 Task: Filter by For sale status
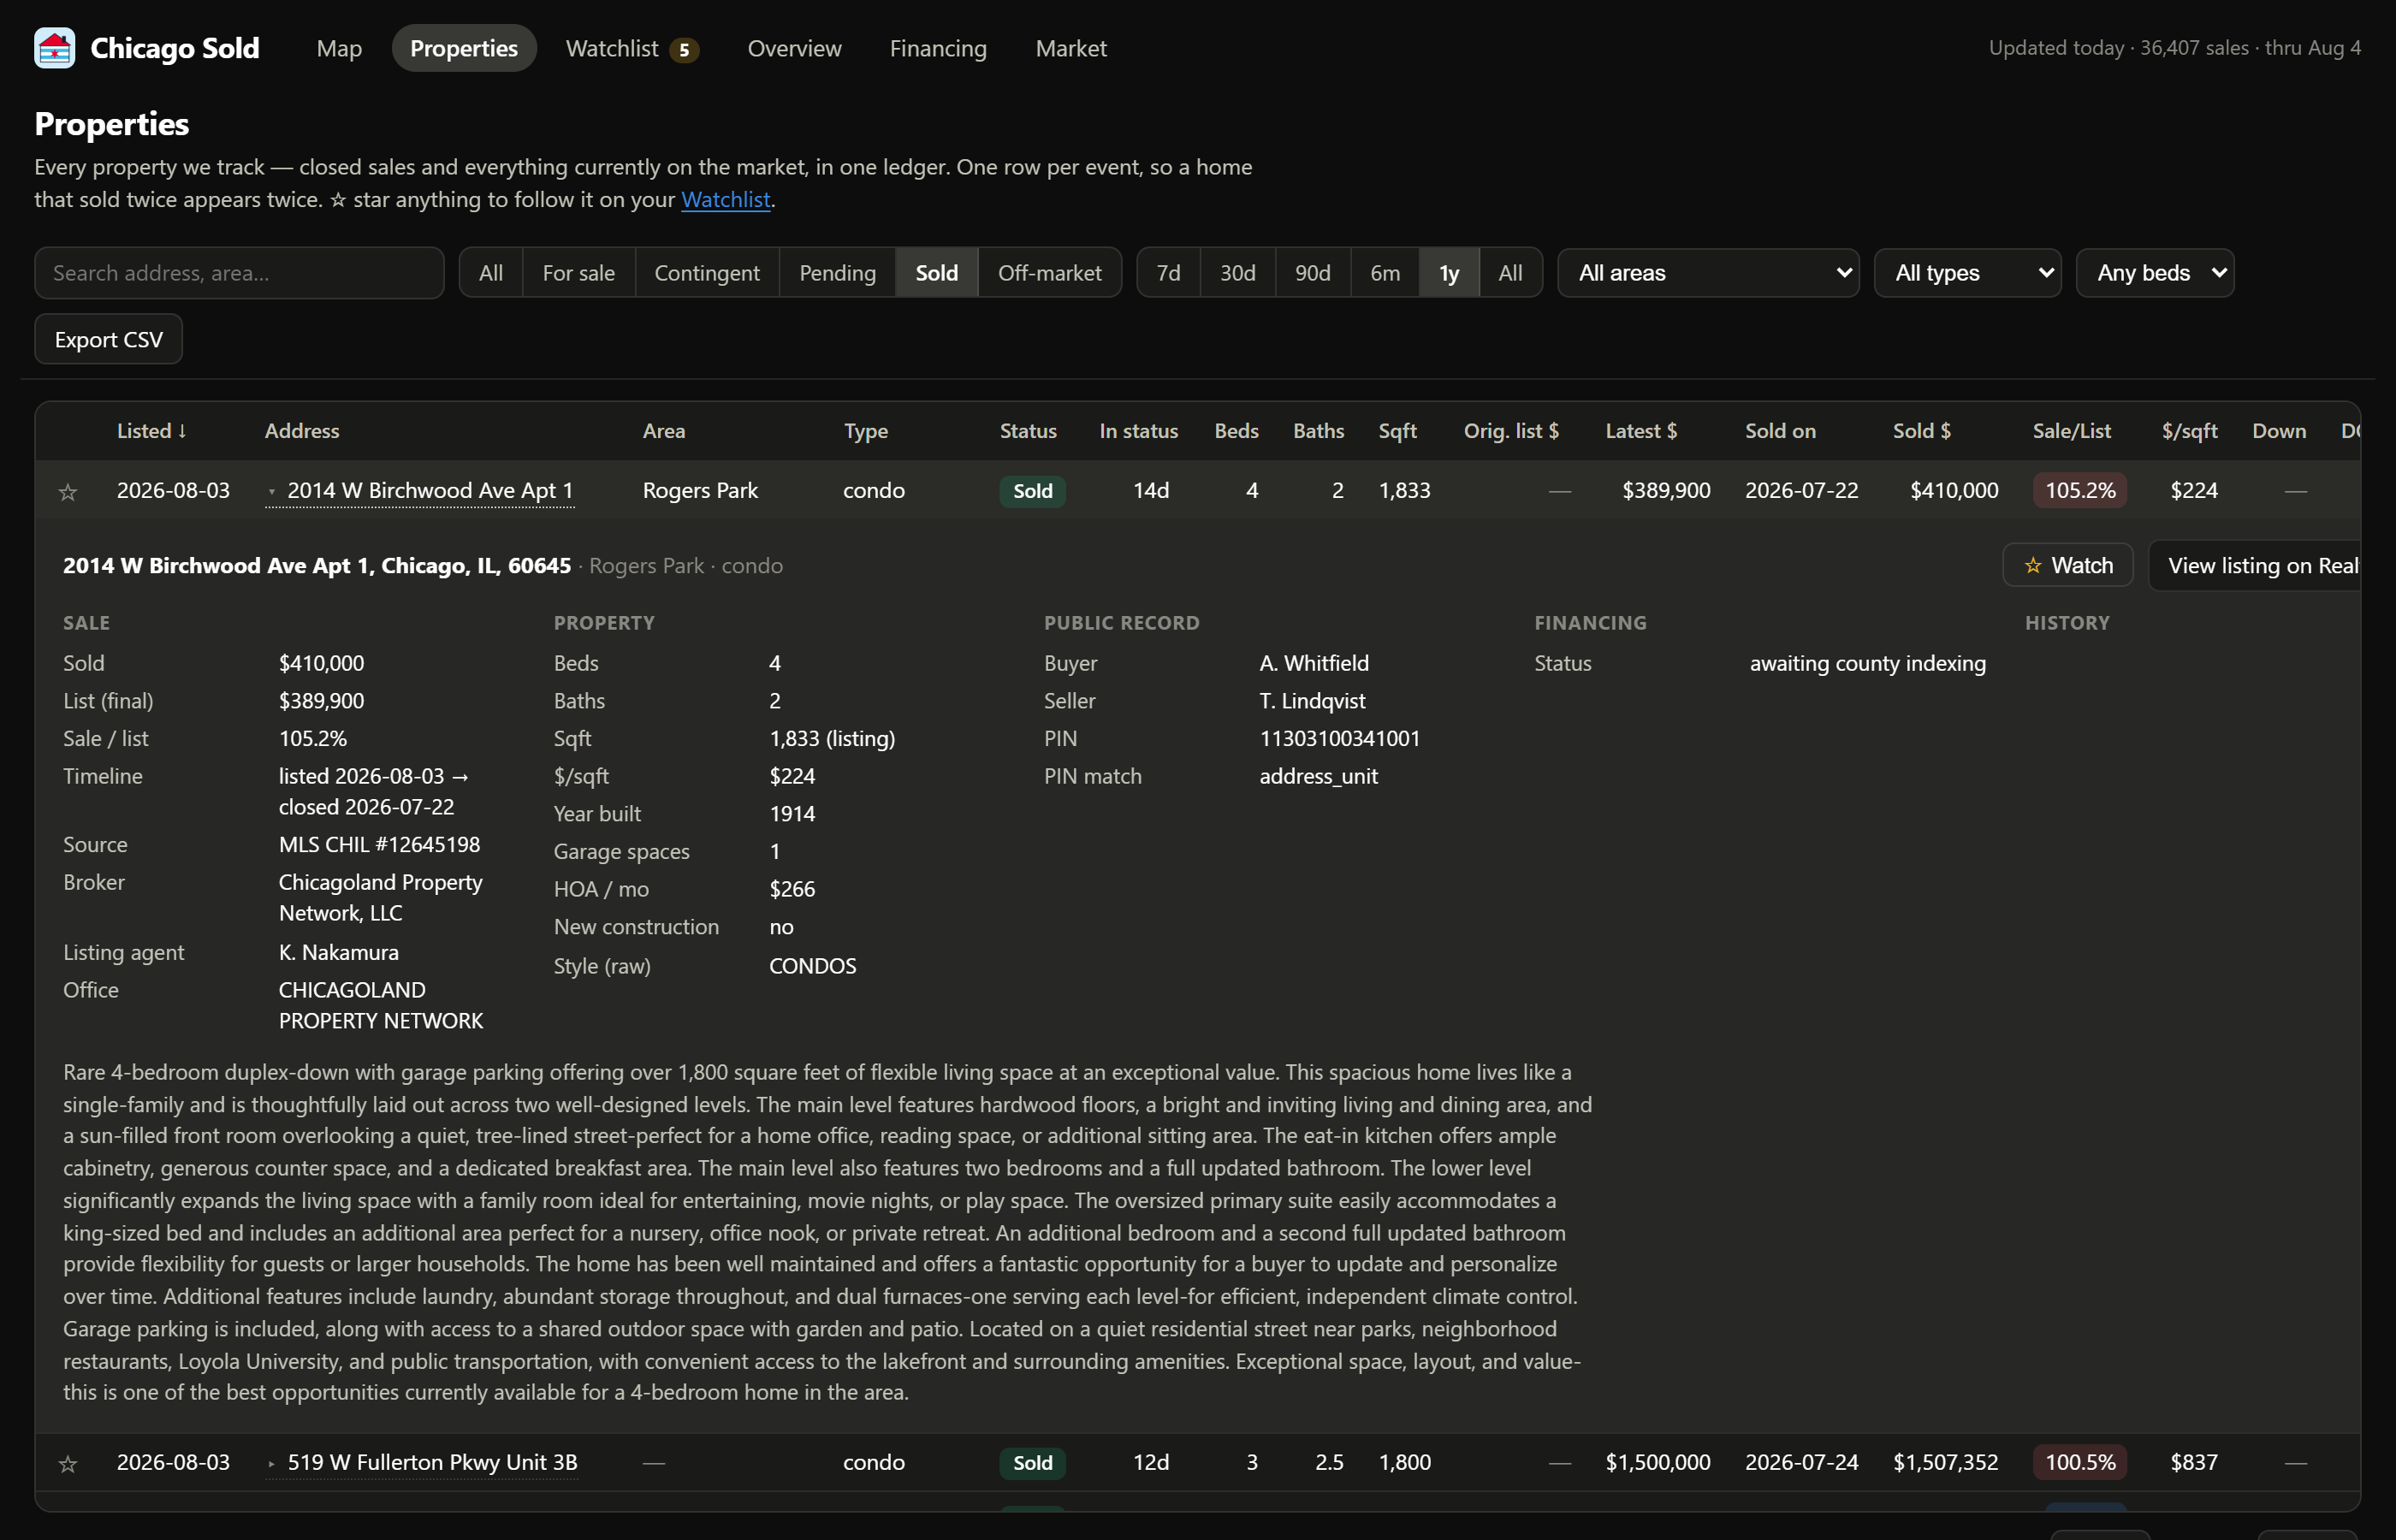579,273
